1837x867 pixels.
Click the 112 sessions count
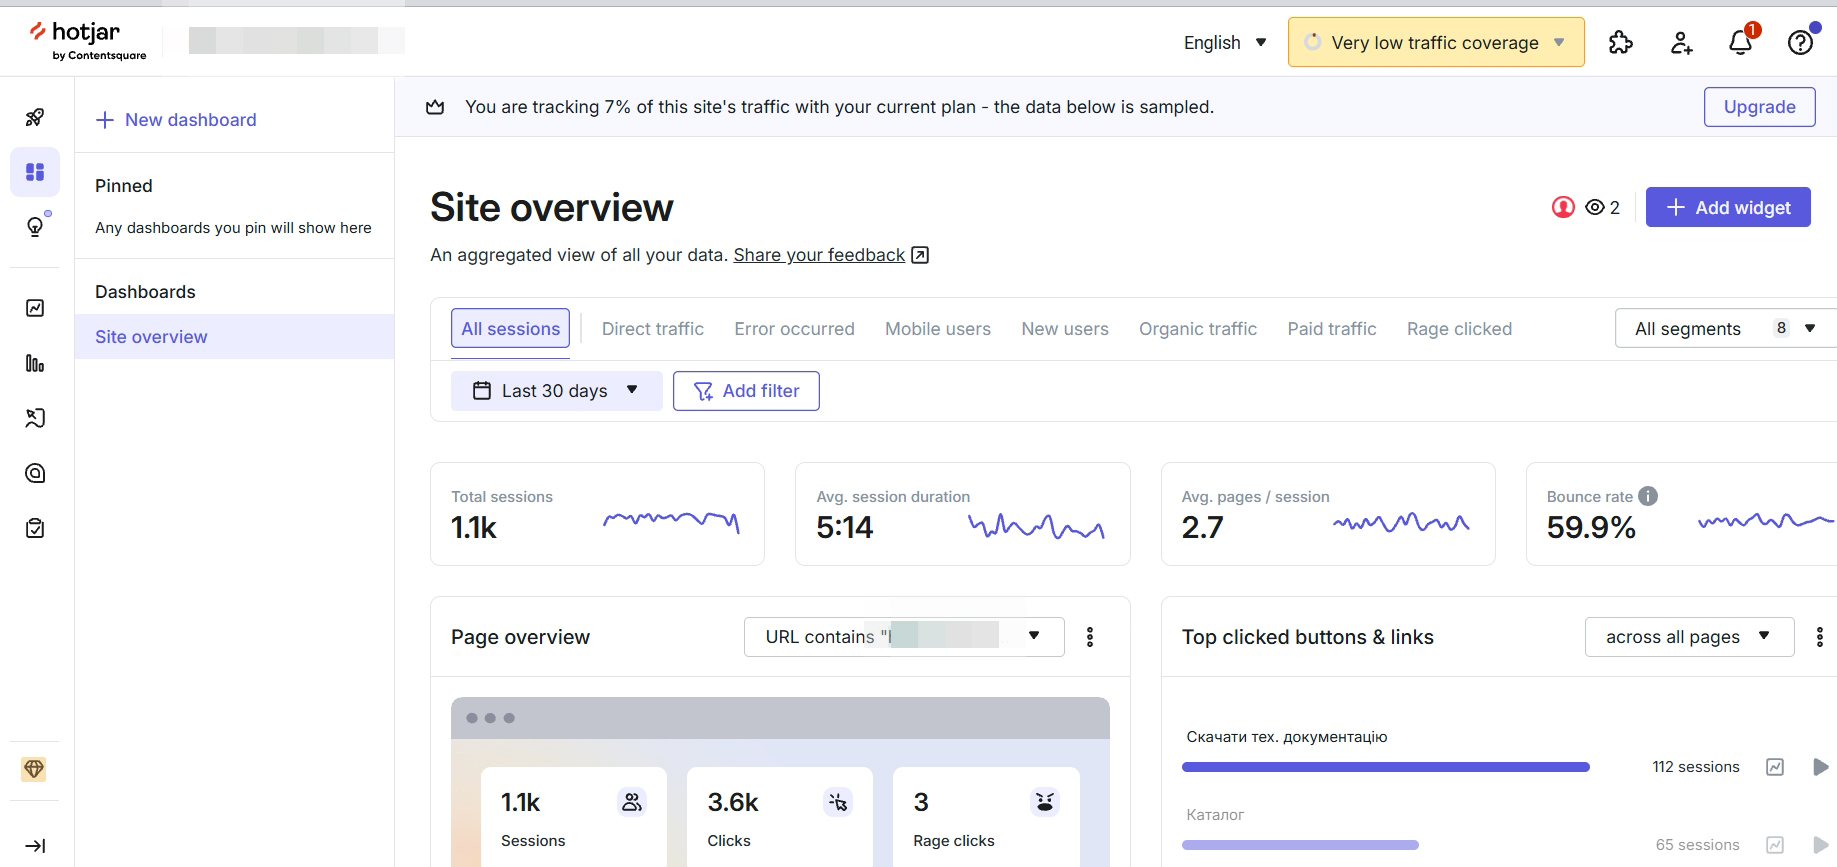coord(1696,767)
